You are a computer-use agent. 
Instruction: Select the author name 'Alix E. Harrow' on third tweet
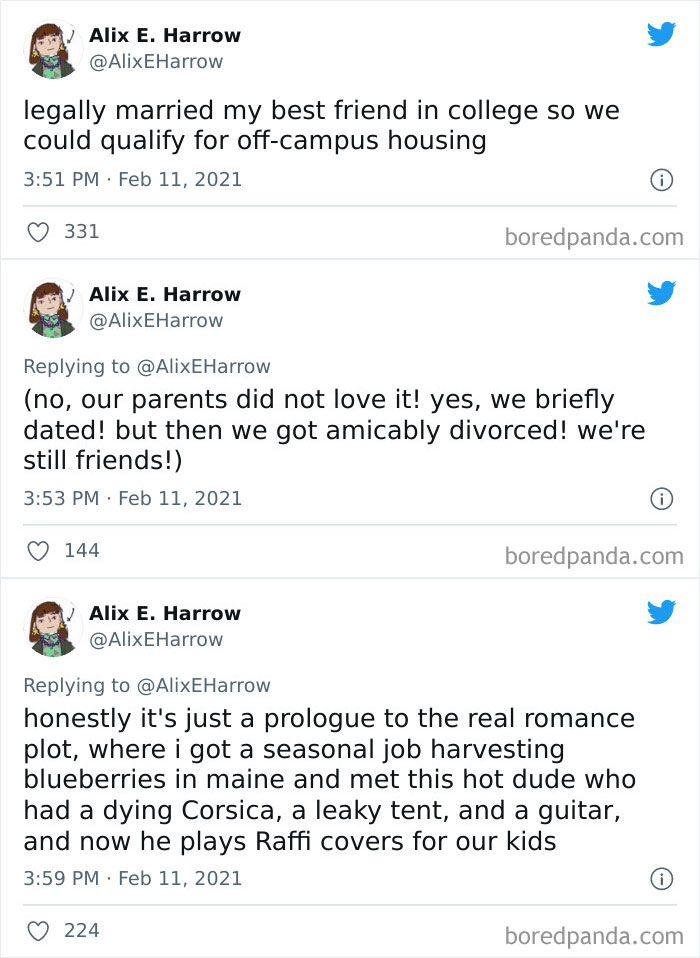(x=164, y=613)
